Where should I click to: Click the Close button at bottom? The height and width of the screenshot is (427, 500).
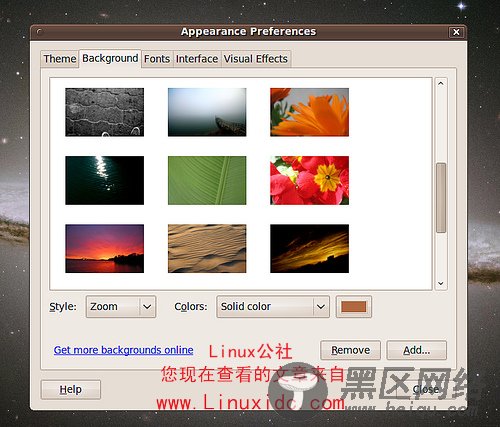(425, 389)
